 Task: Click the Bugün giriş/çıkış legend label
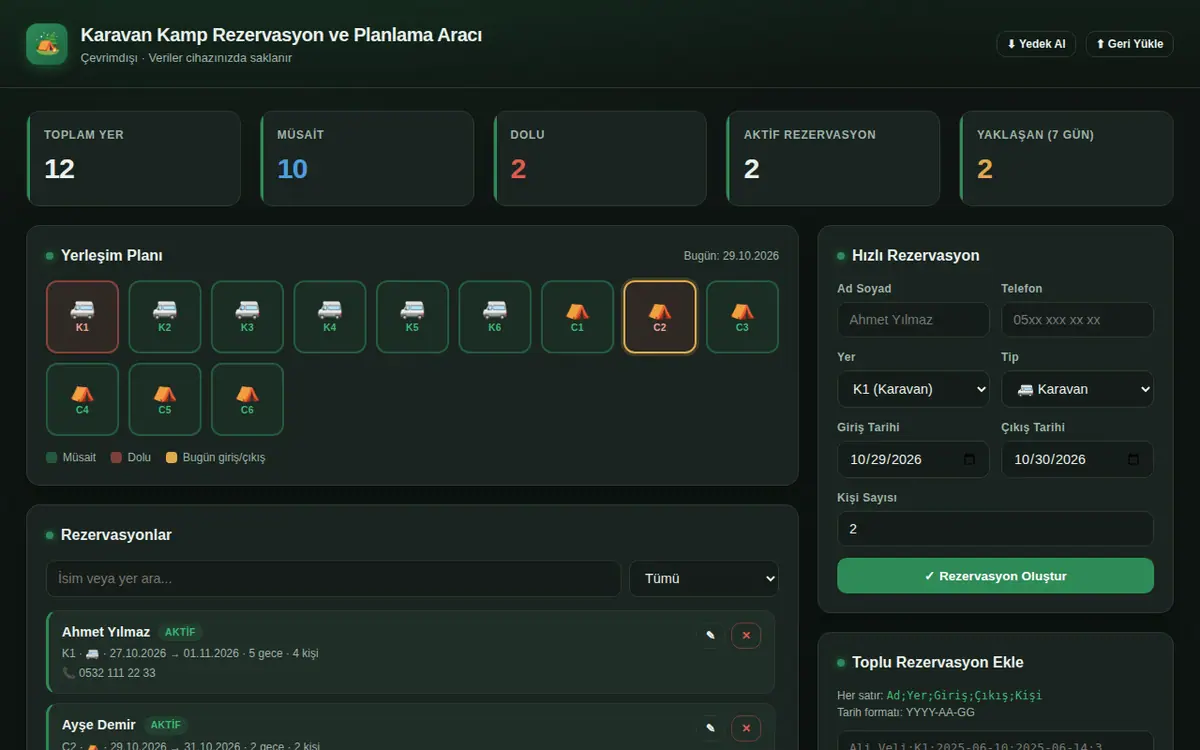[x=224, y=457]
